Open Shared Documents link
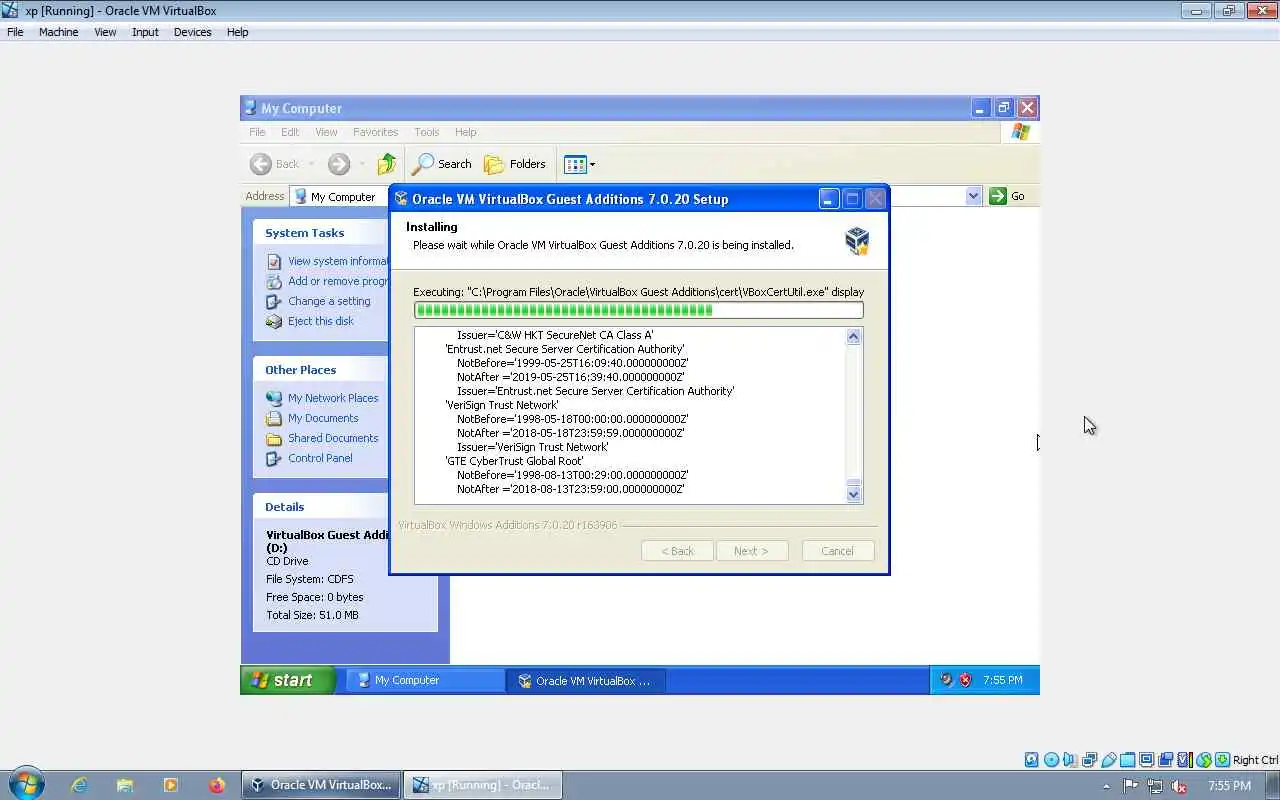1280x800 pixels. pyautogui.click(x=333, y=438)
